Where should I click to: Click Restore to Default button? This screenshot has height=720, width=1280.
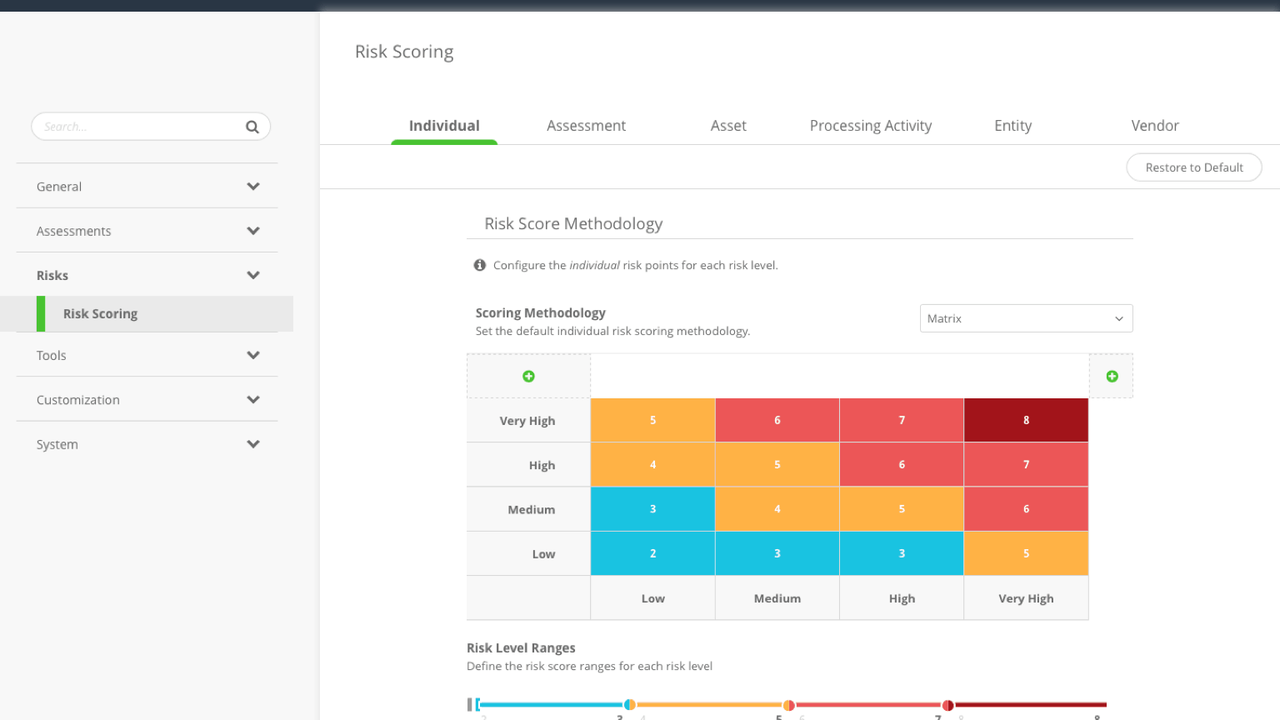1194,168
